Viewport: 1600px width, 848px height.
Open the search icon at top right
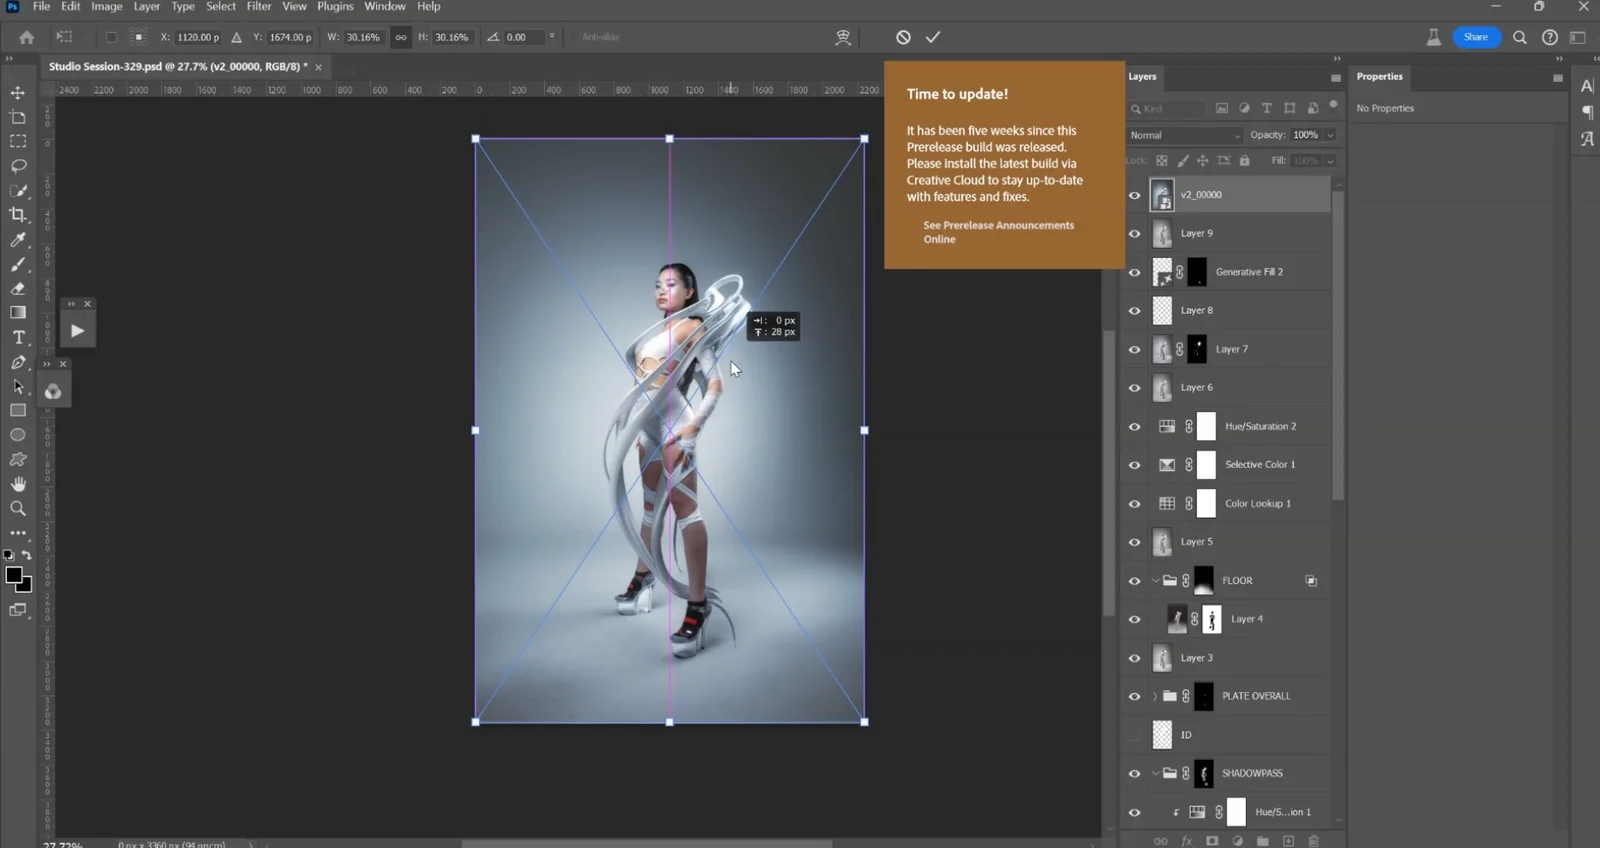point(1520,37)
